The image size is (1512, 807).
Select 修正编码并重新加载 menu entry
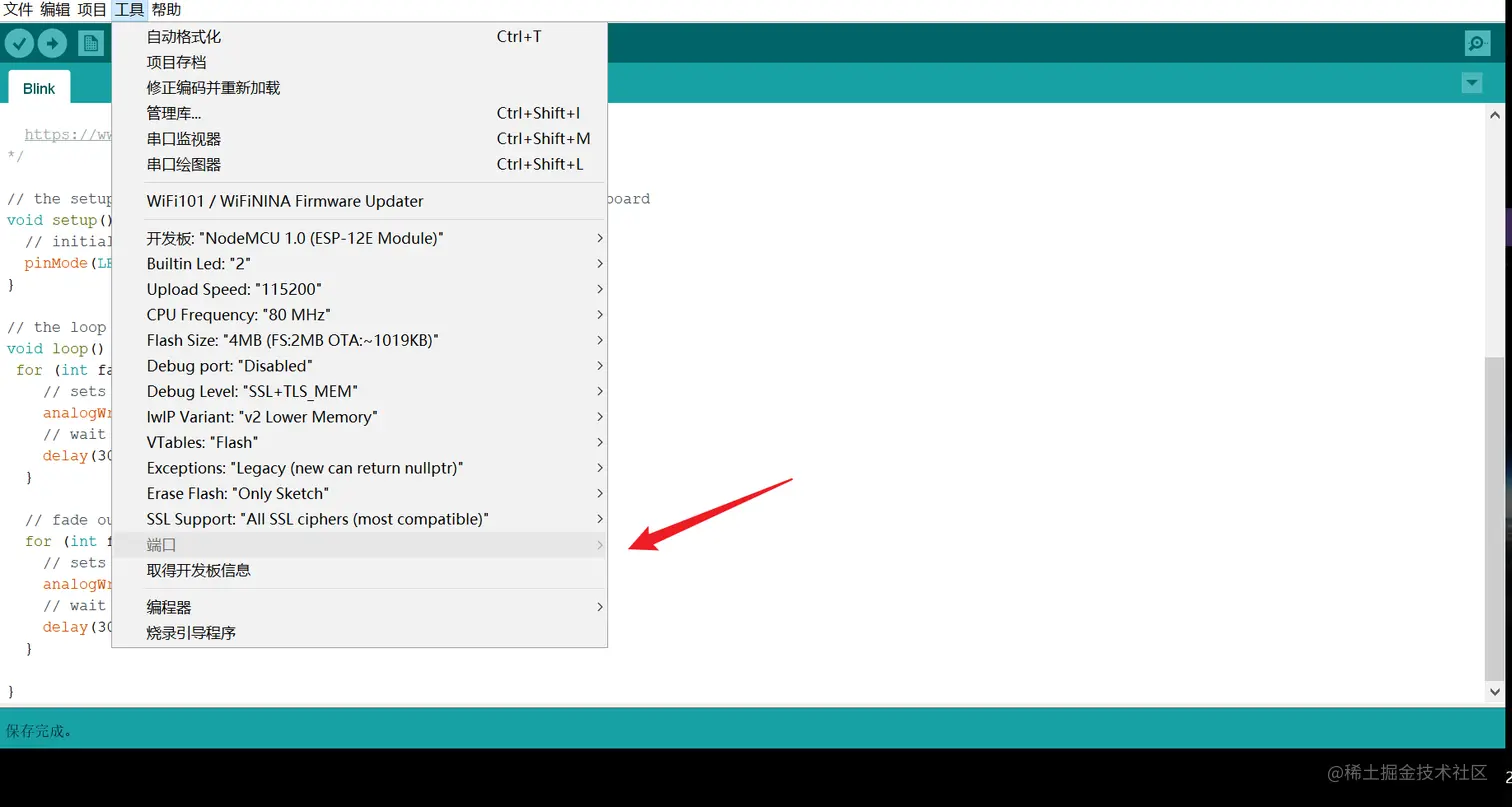pos(359,88)
